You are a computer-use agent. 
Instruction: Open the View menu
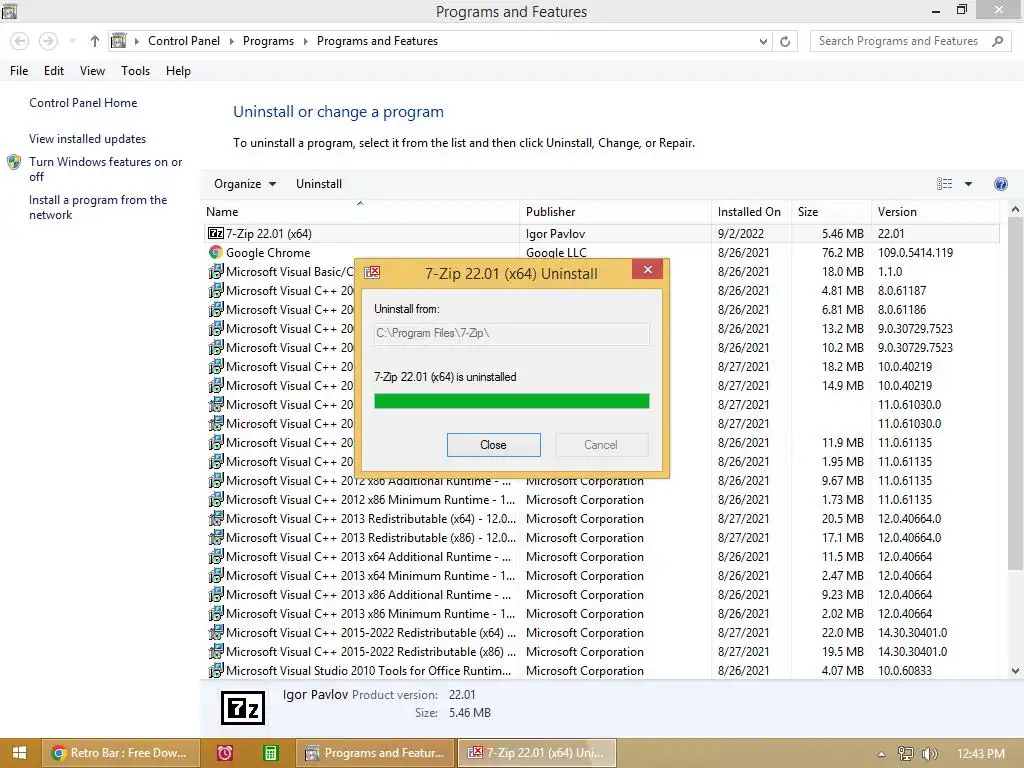(x=92, y=71)
